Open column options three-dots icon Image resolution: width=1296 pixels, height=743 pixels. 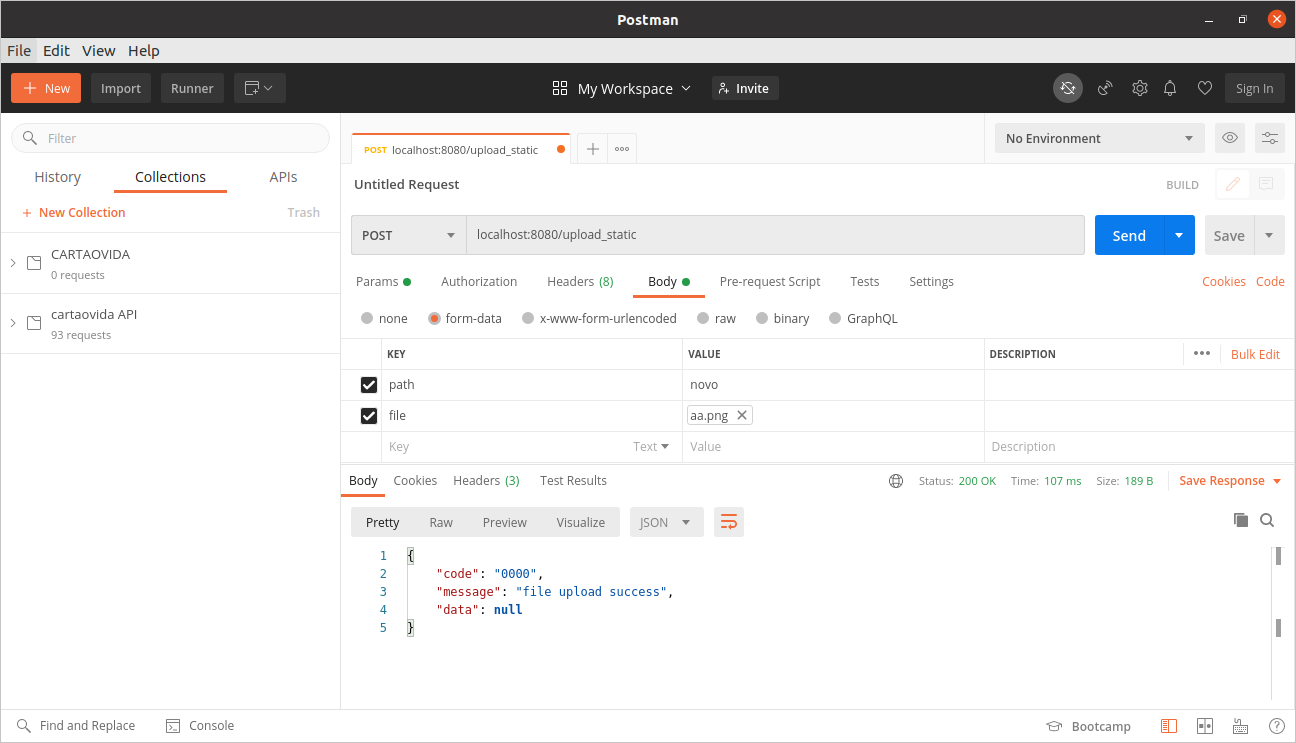pos(1202,354)
